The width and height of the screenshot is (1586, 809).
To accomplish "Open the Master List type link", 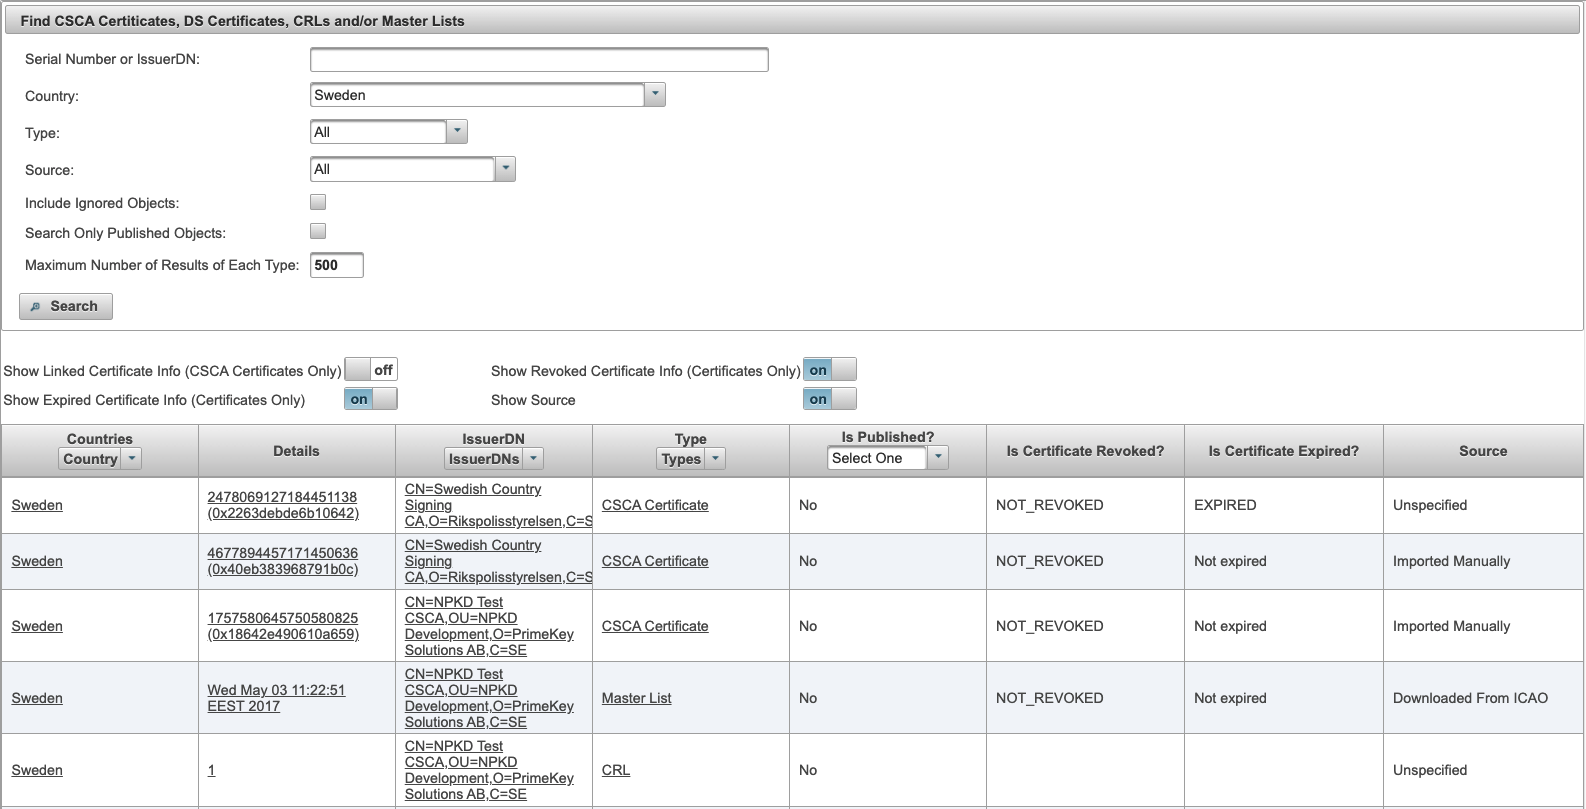I will click(636, 698).
